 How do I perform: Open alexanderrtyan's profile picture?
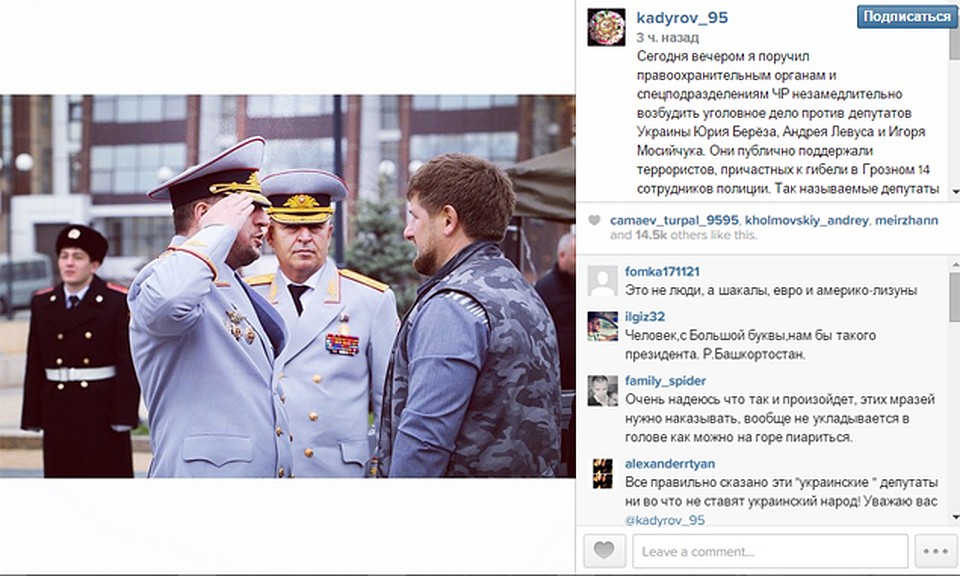[602, 473]
